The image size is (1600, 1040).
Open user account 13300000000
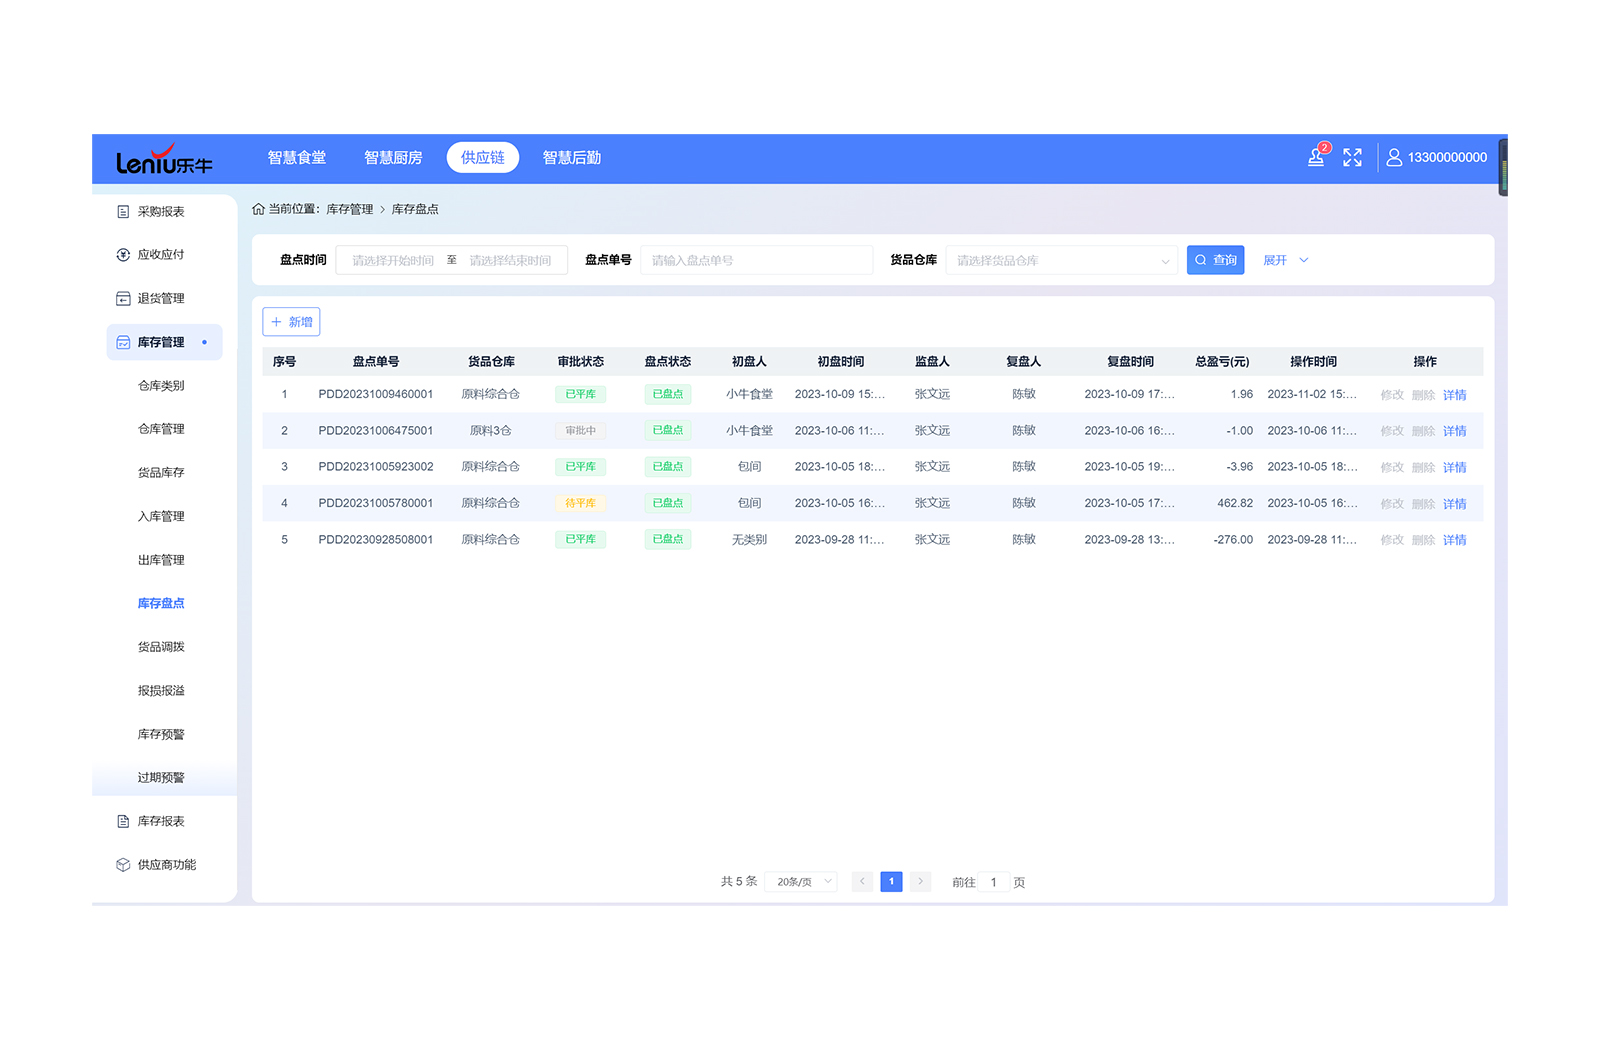(1436, 157)
